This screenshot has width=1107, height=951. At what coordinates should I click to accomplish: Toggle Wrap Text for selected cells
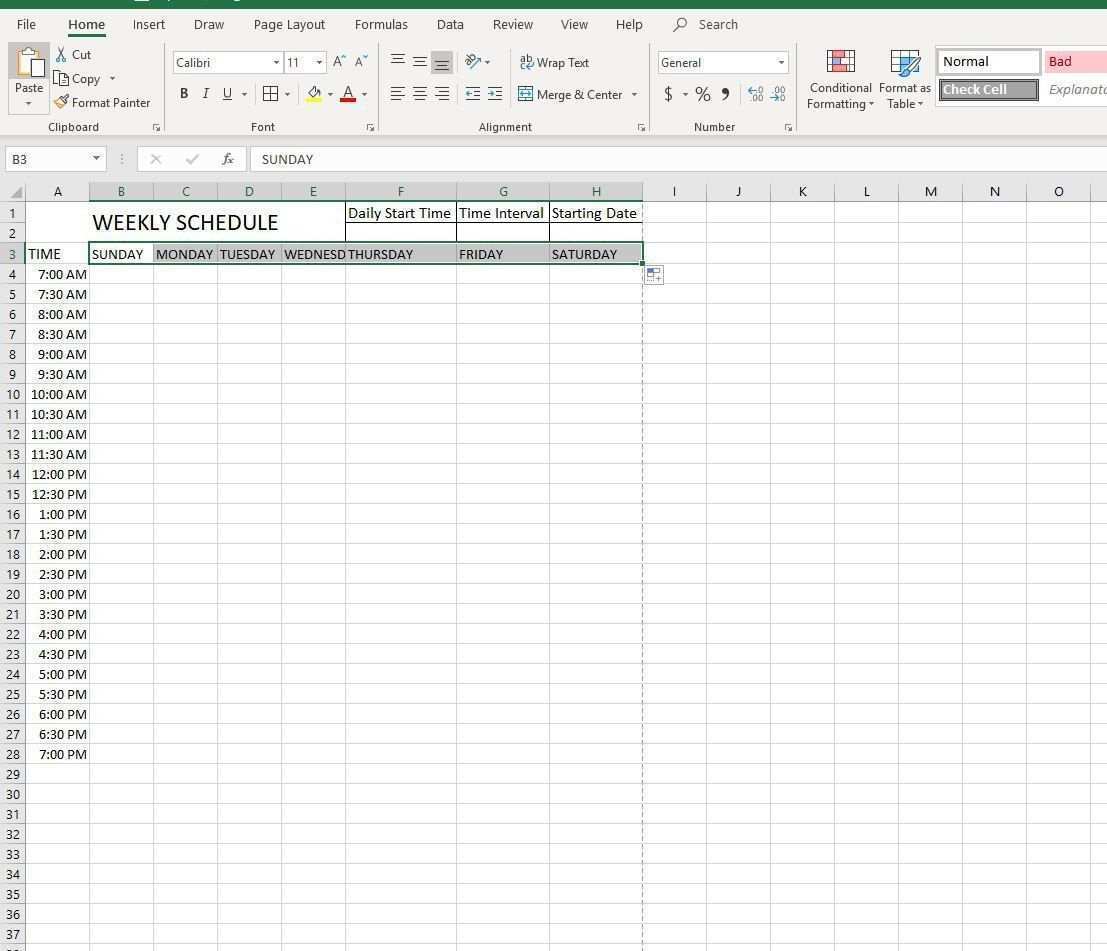(x=554, y=62)
